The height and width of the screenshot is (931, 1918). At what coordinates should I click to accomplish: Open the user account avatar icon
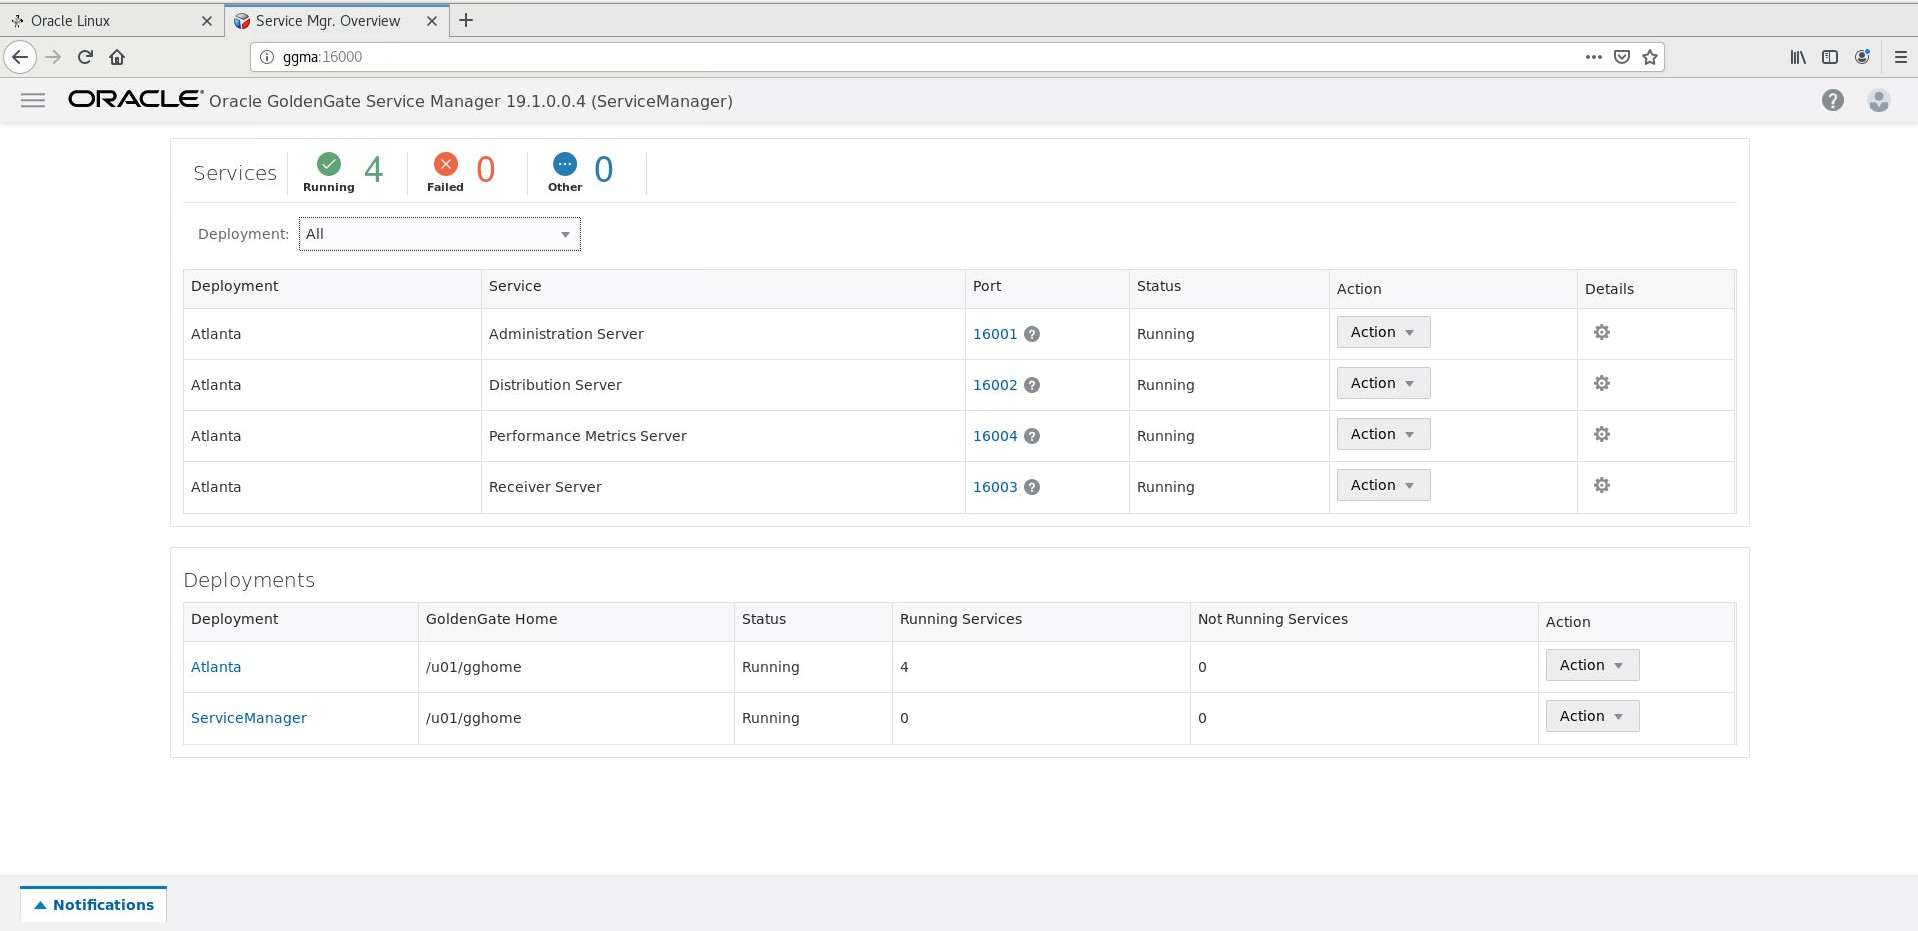tap(1878, 100)
